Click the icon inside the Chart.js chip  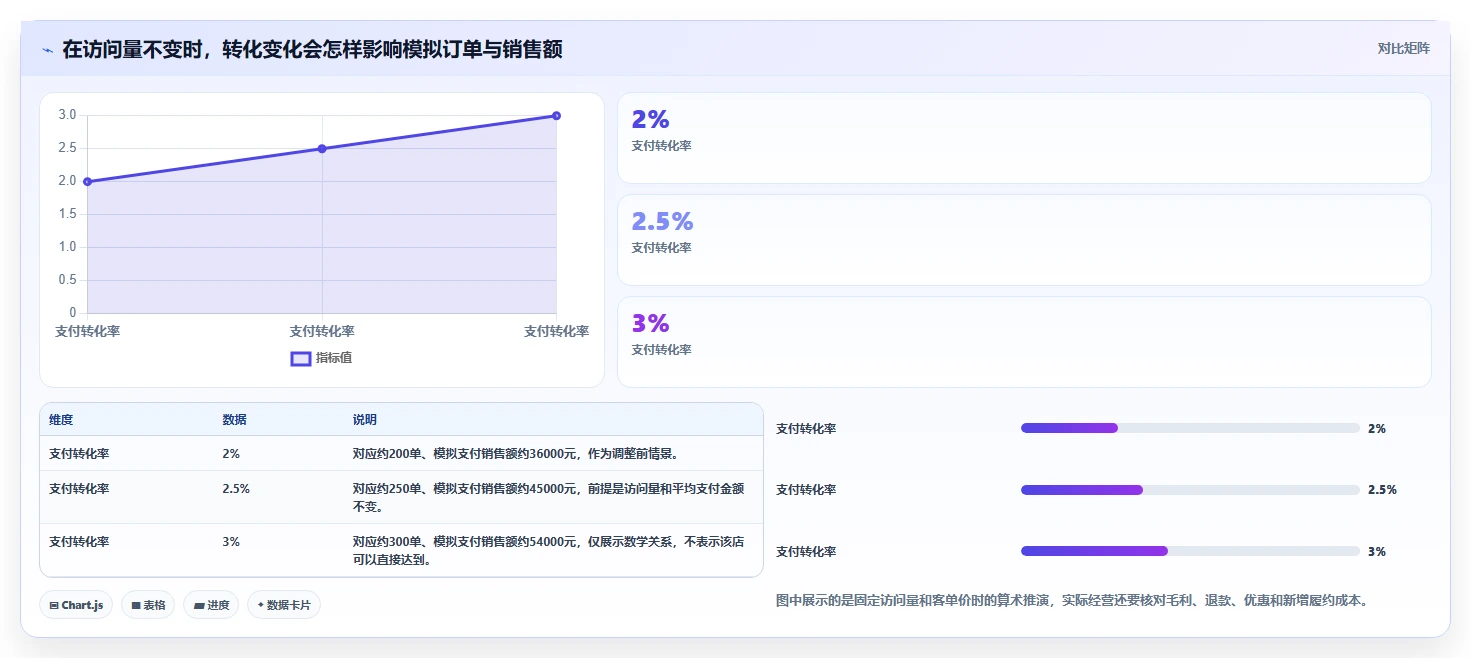(54, 605)
